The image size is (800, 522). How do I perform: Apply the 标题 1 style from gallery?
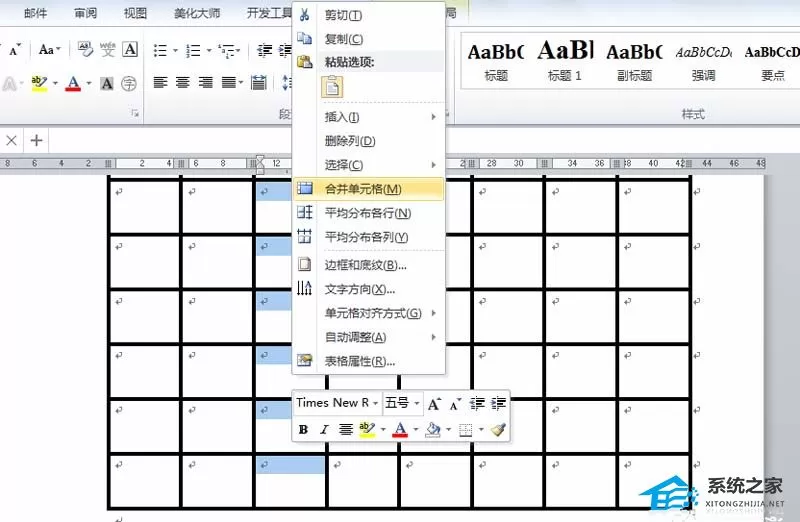565,60
